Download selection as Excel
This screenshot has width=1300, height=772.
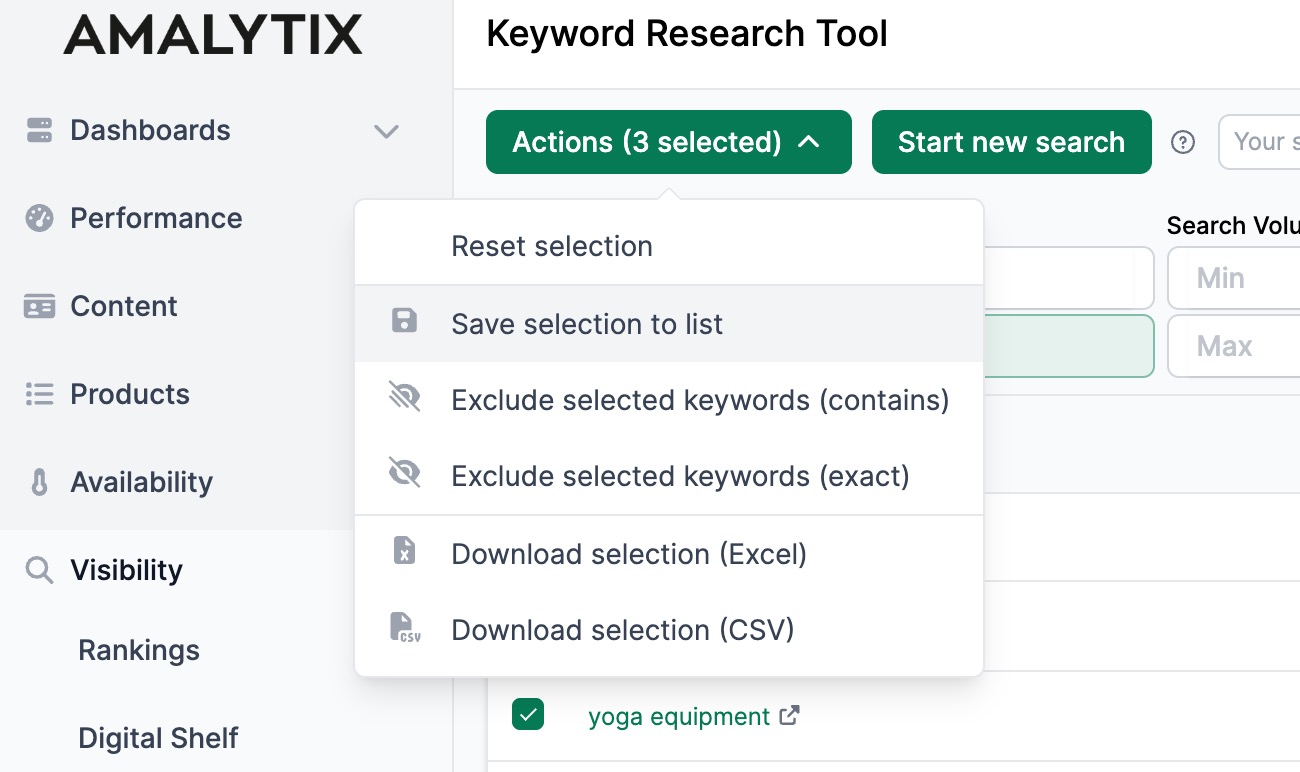628,554
